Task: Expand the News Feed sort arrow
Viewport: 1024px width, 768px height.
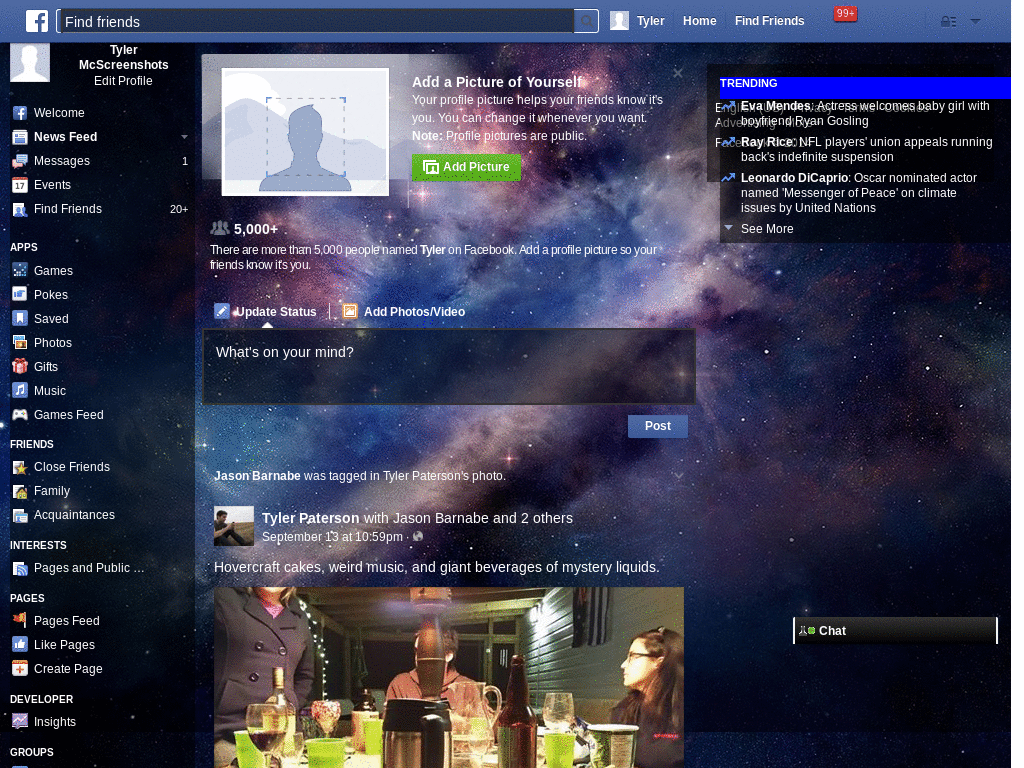Action: click(184, 137)
